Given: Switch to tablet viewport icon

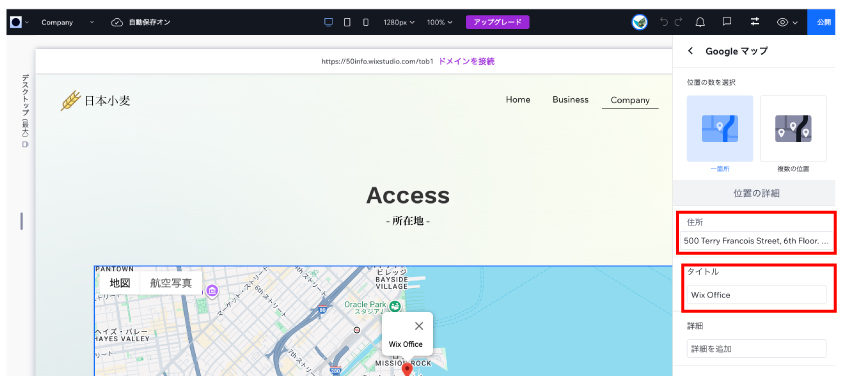Looking at the screenshot, I should (x=347, y=22).
